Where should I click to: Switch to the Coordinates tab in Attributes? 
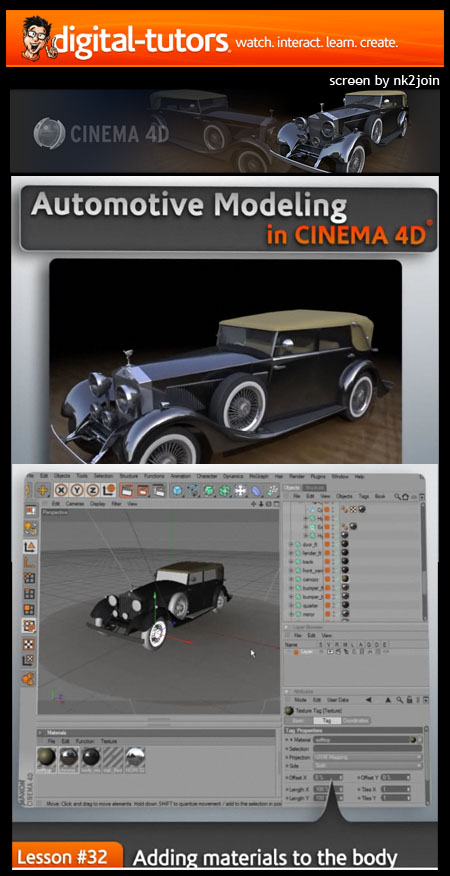[x=356, y=721]
